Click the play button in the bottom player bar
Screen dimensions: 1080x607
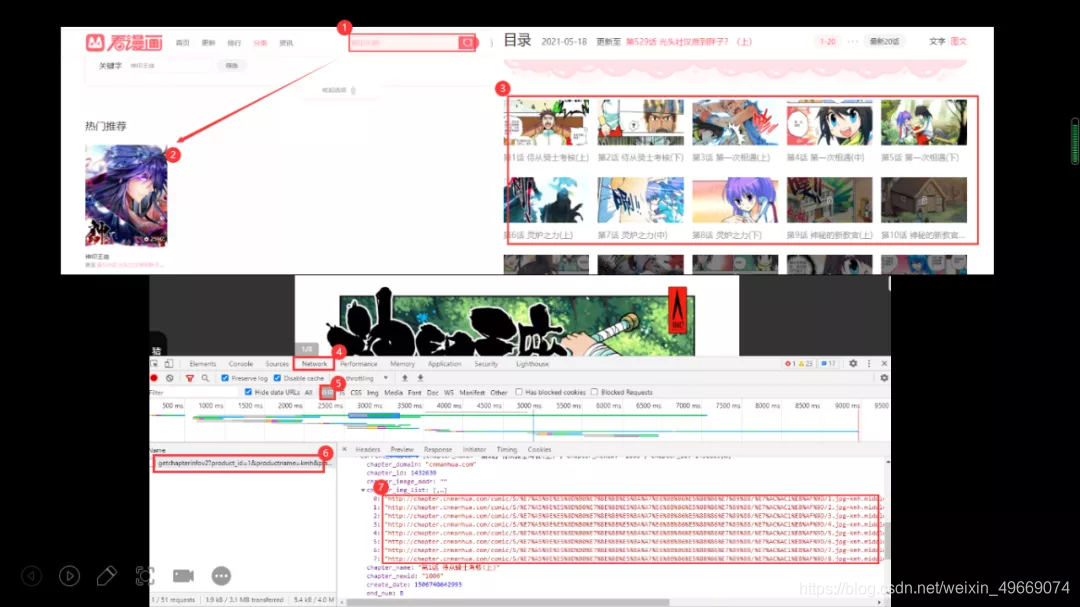click(70, 575)
